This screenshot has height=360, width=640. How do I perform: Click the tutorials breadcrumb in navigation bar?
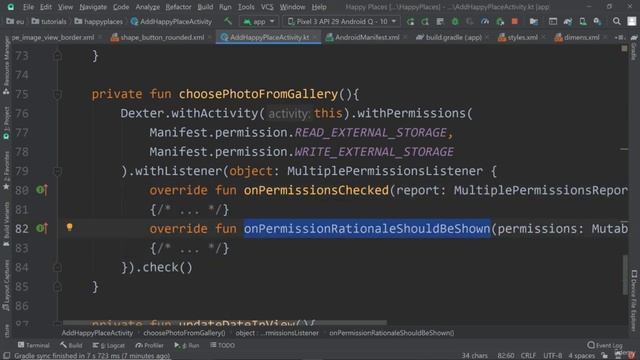pyautogui.click(x=49, y=21)
